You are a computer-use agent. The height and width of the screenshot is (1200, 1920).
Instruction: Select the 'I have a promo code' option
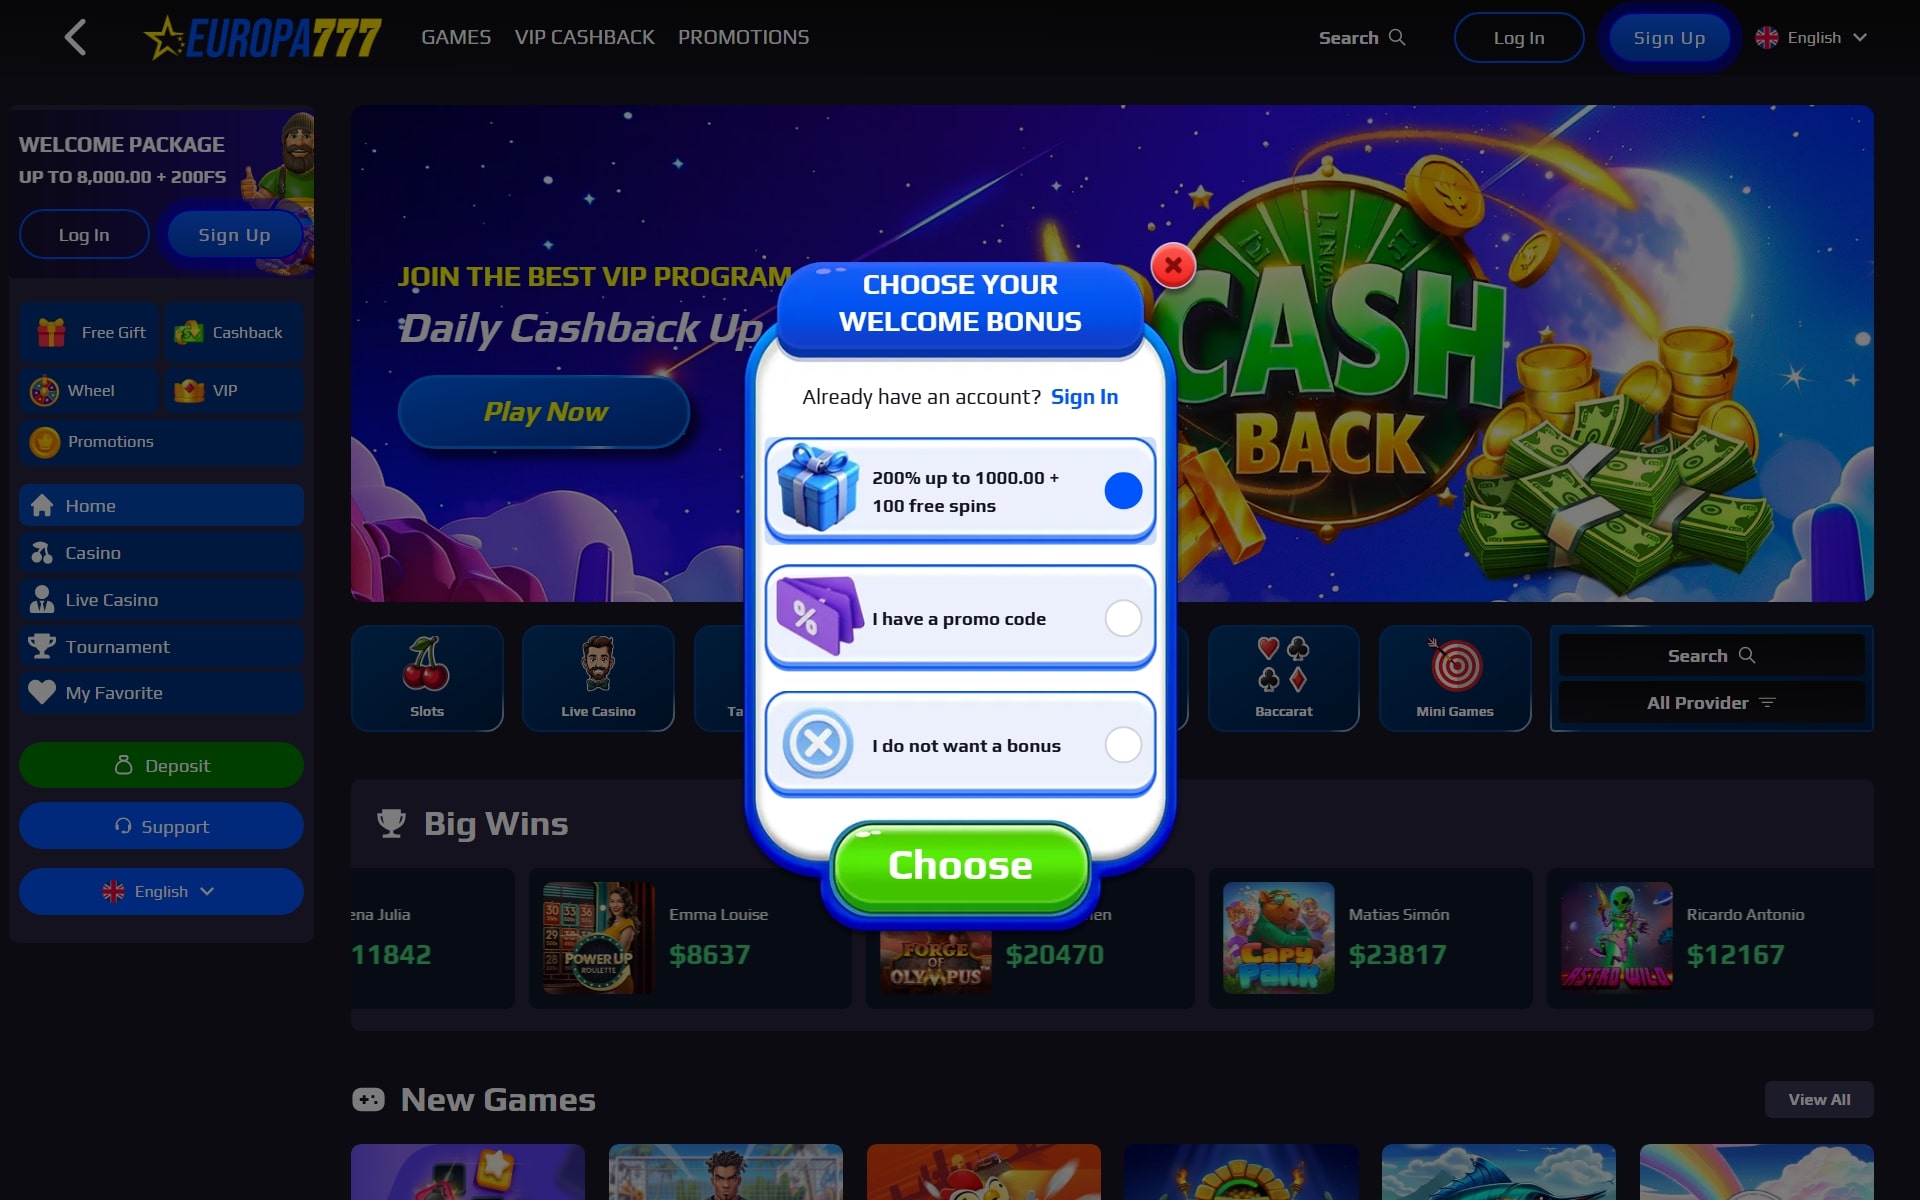[960, 618]
